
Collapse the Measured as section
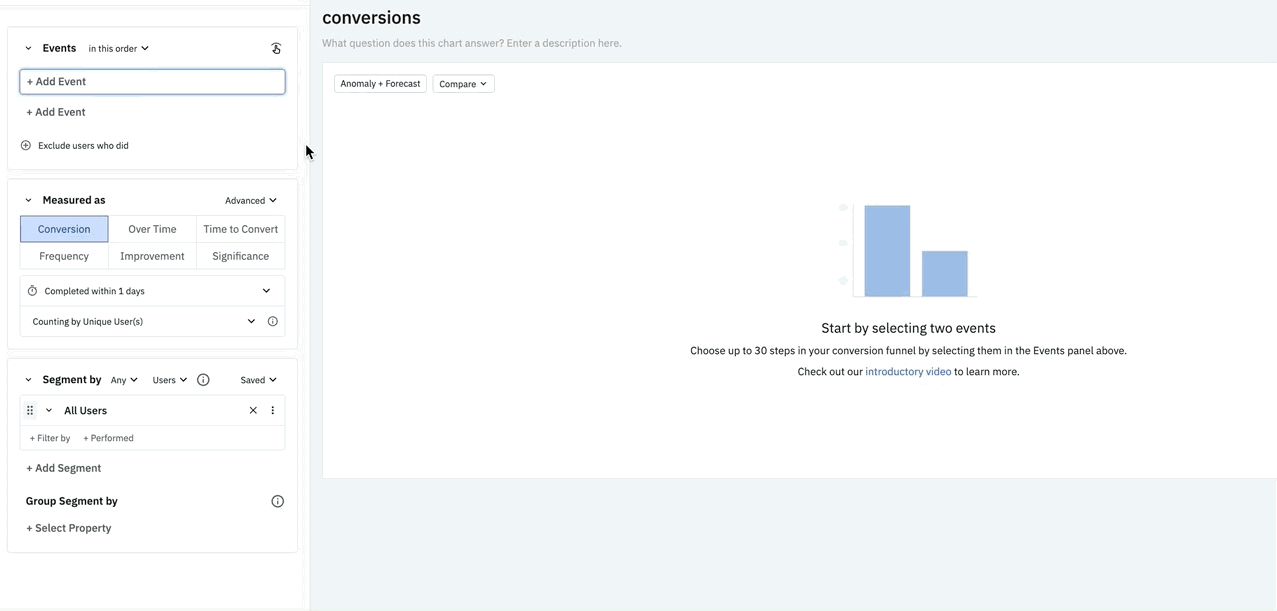tap(28, 200)
